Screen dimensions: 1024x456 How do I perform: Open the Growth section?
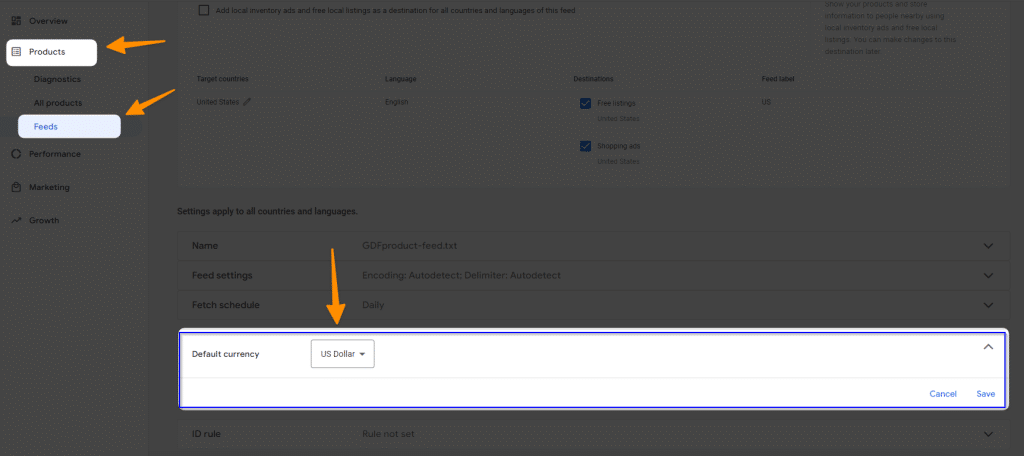click(44, 221)
